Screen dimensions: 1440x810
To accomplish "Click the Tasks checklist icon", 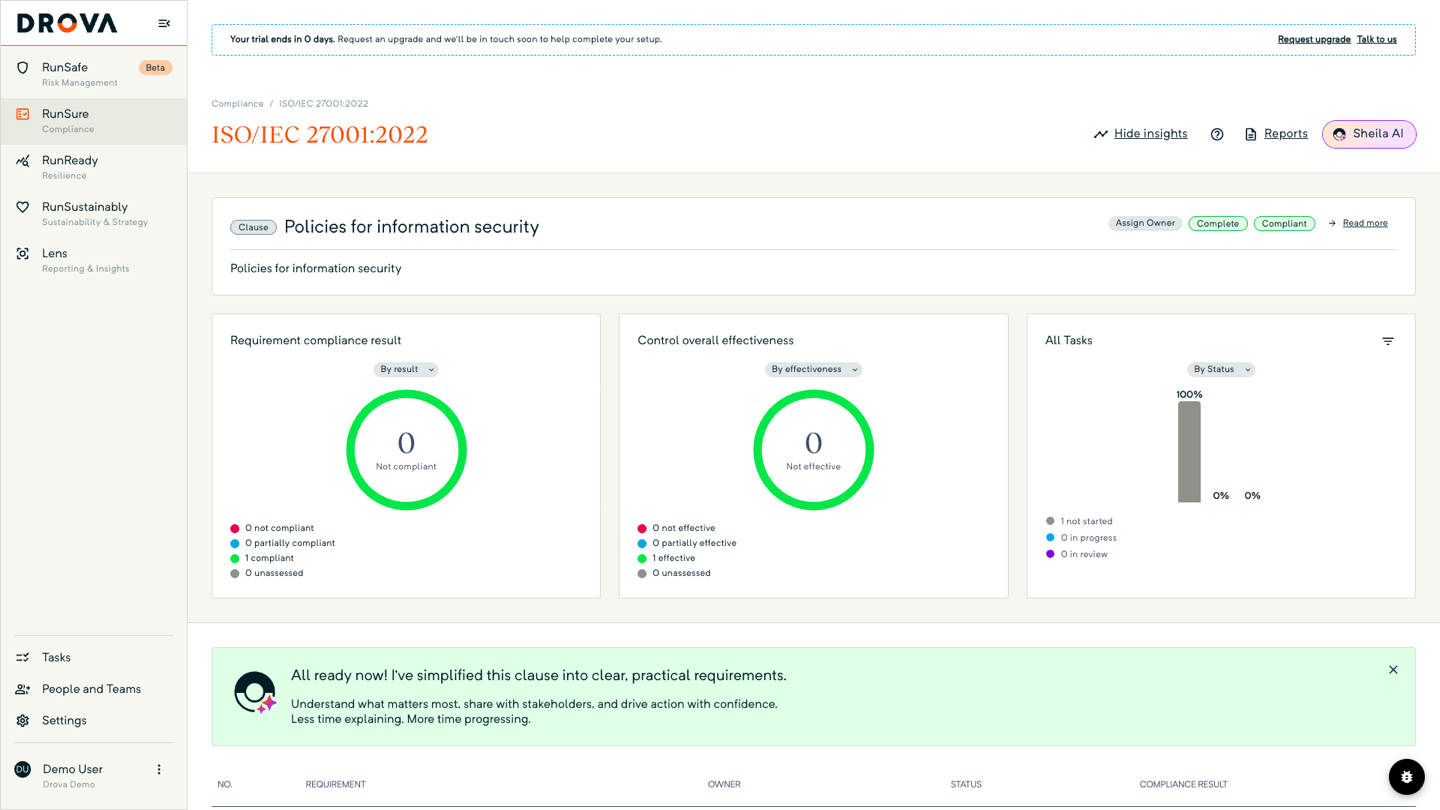I will [23, 657].
